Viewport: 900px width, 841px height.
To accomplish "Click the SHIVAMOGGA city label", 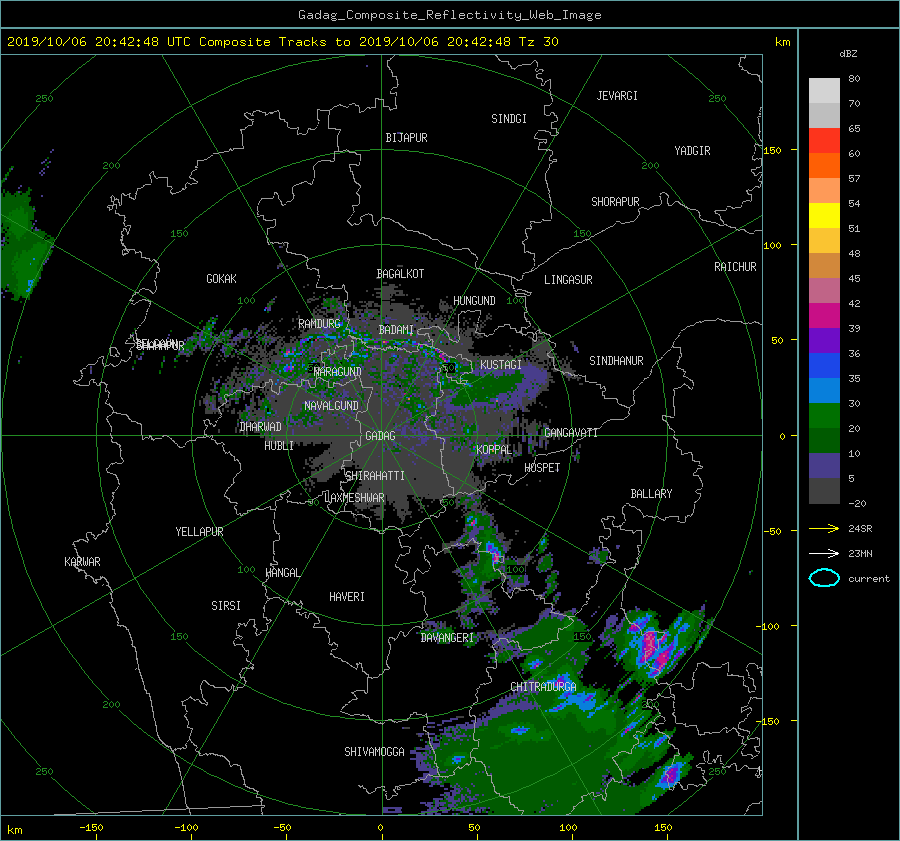I will (x=374, y=752).
